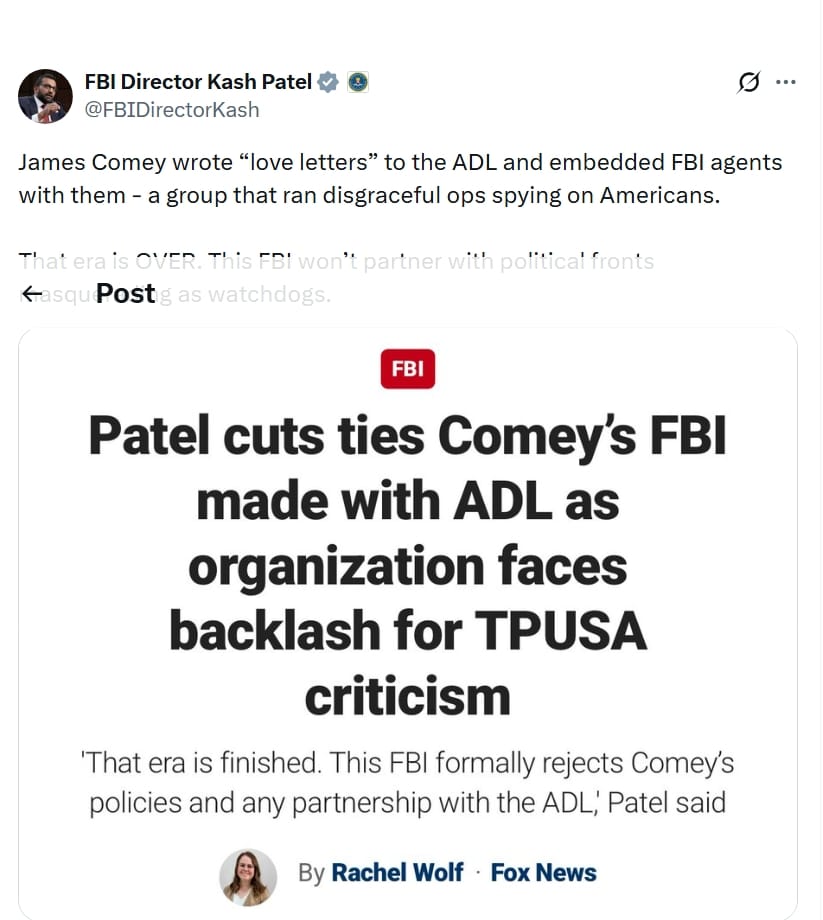Click the Grok slashed-circle icon
The height and width of the screenshot is (920, 823).
[748, 82]
